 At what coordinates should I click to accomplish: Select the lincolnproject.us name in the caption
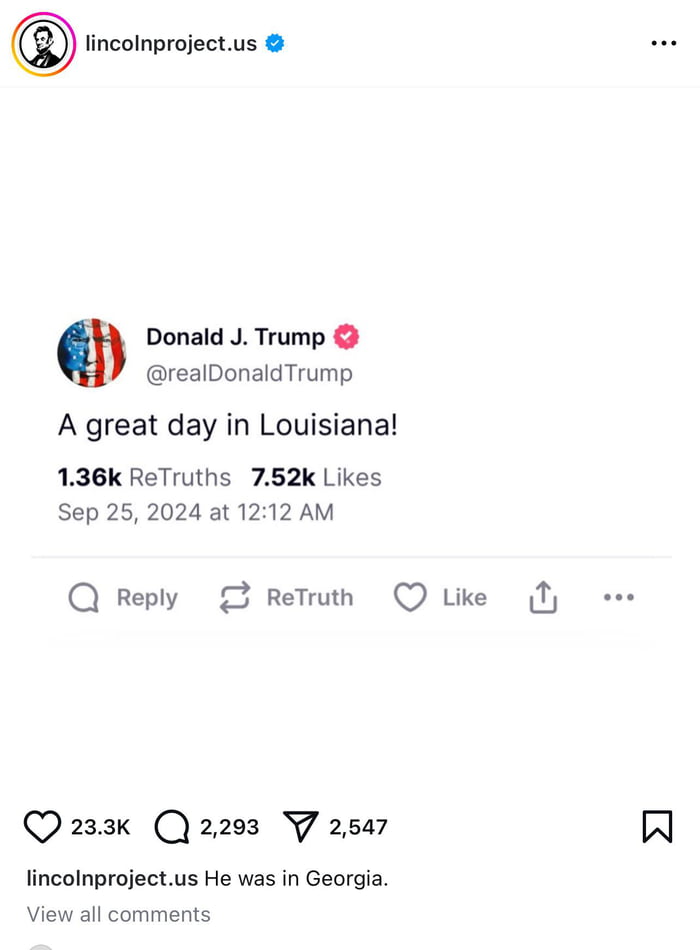click(x=112, y=878)
